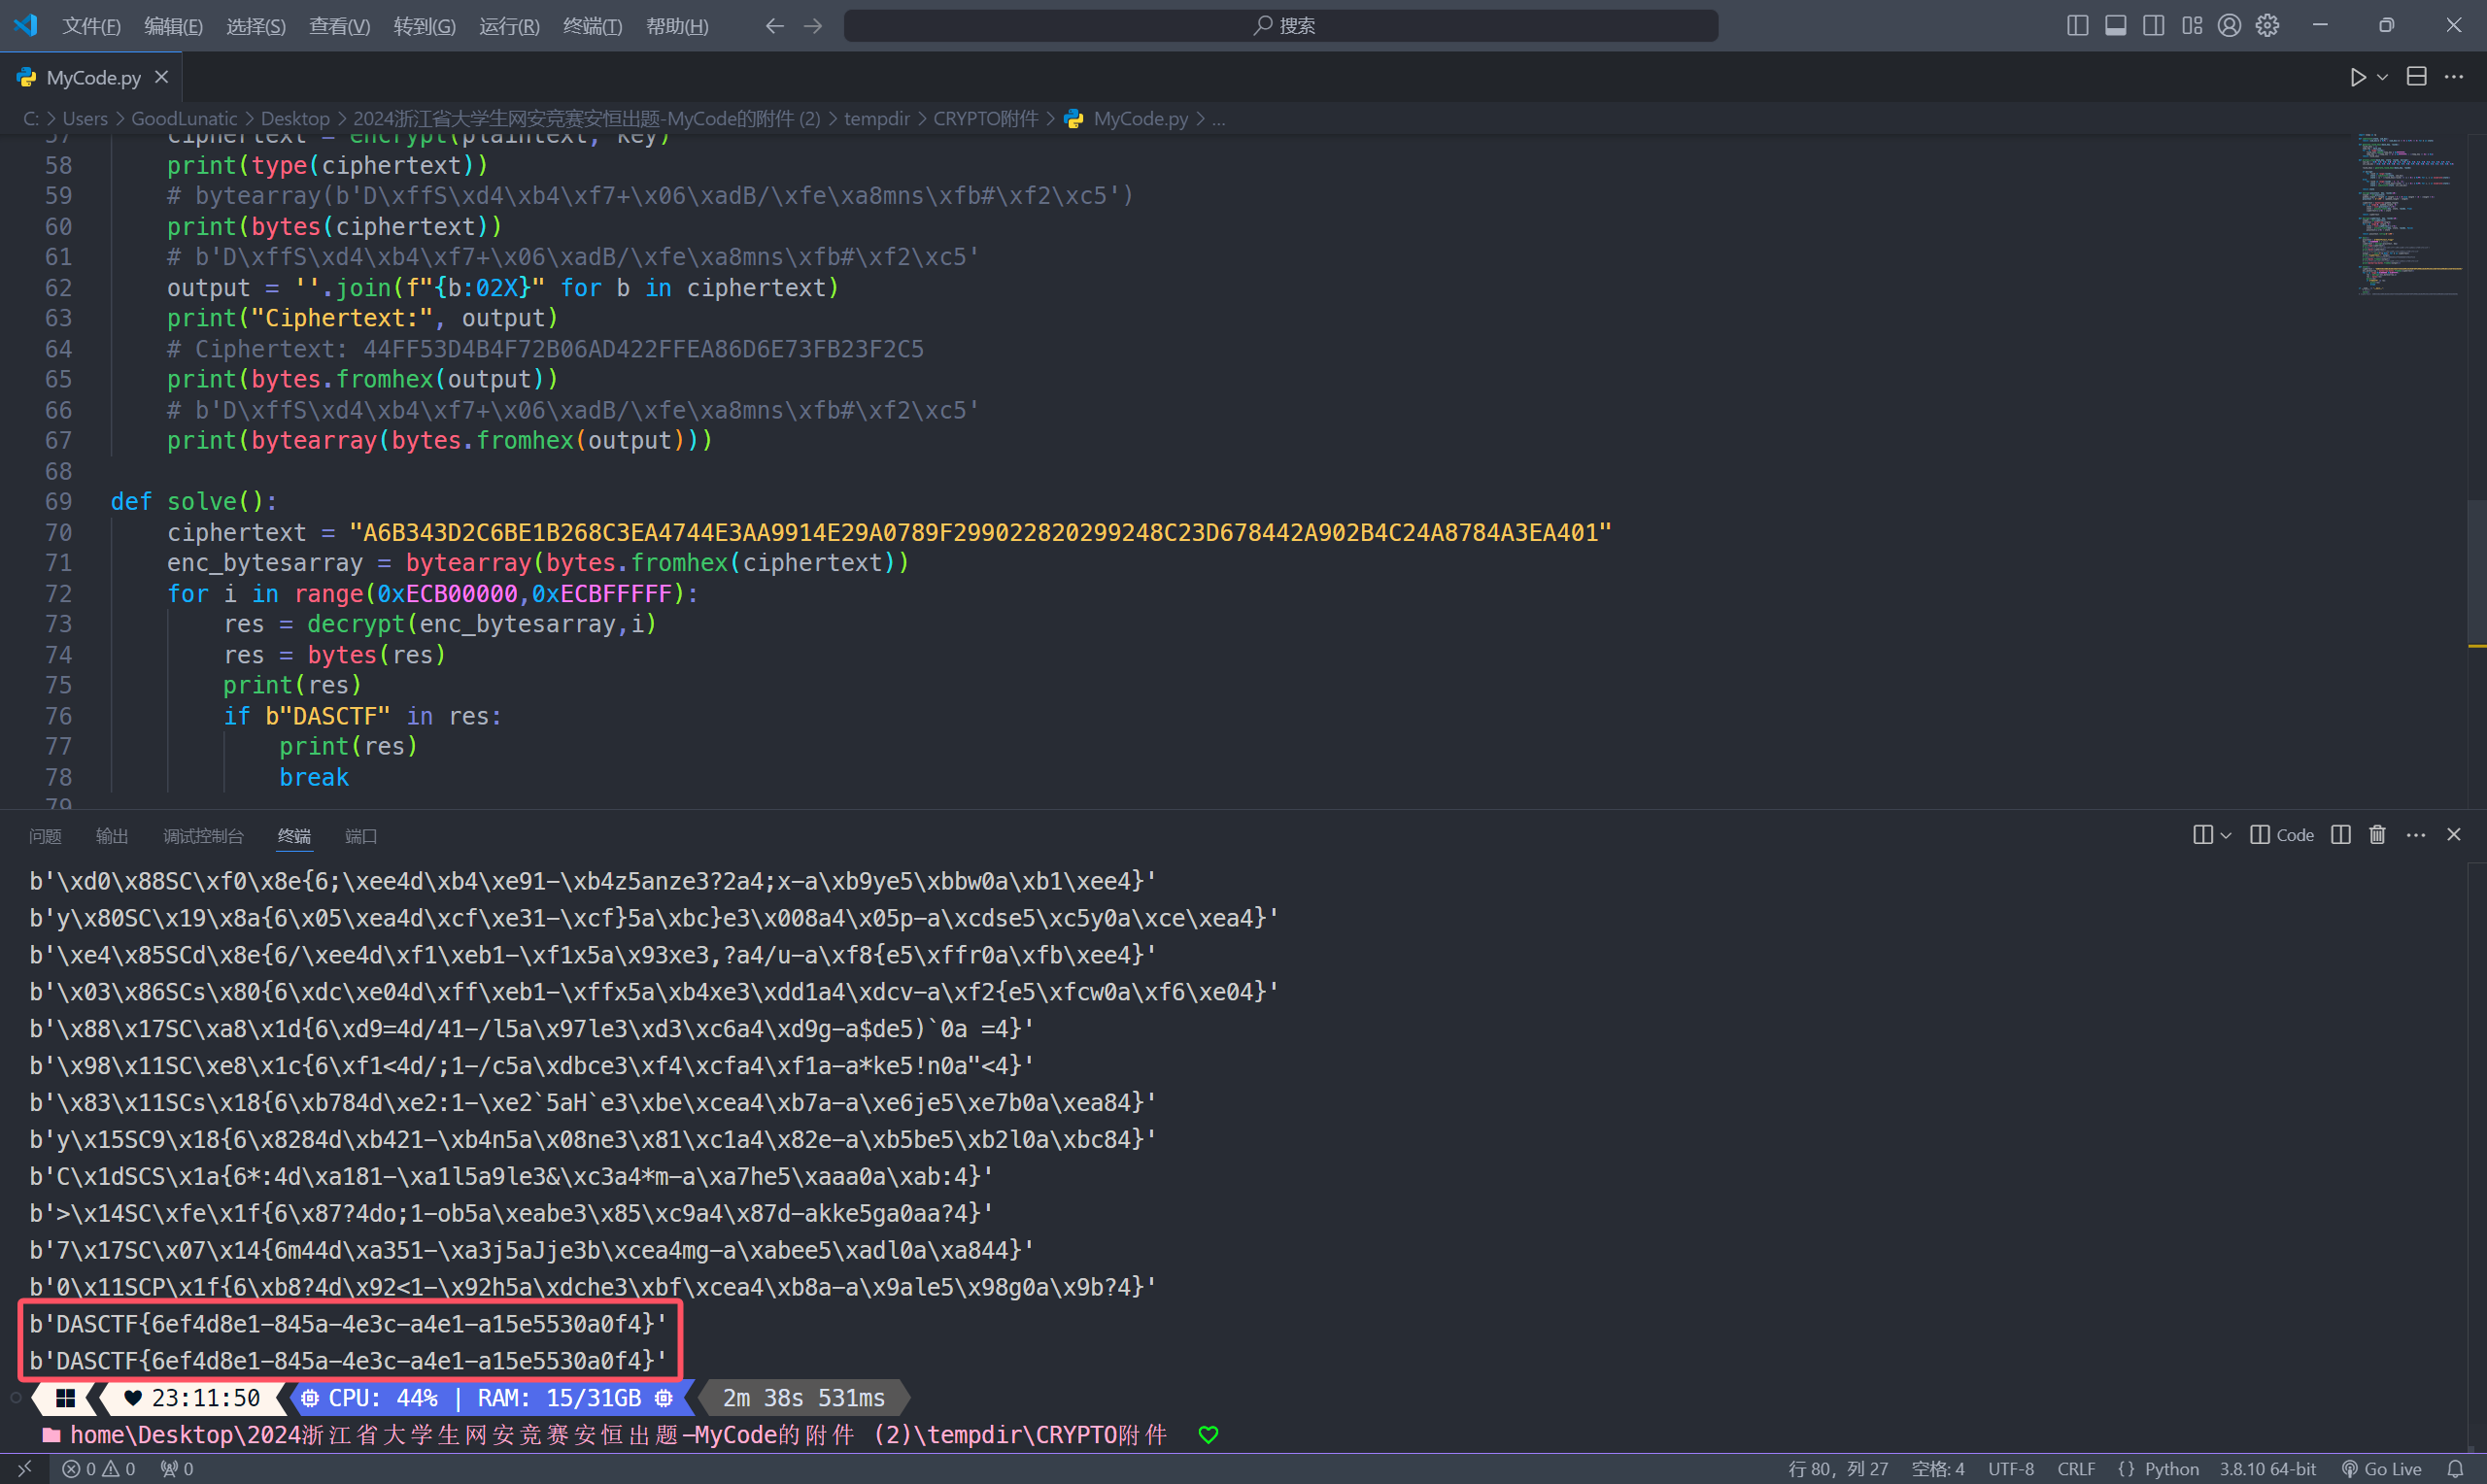Toggle the bottom panel layout icon
The height and width of the screenshot is (1484, 2487).
coord(2115,26)
